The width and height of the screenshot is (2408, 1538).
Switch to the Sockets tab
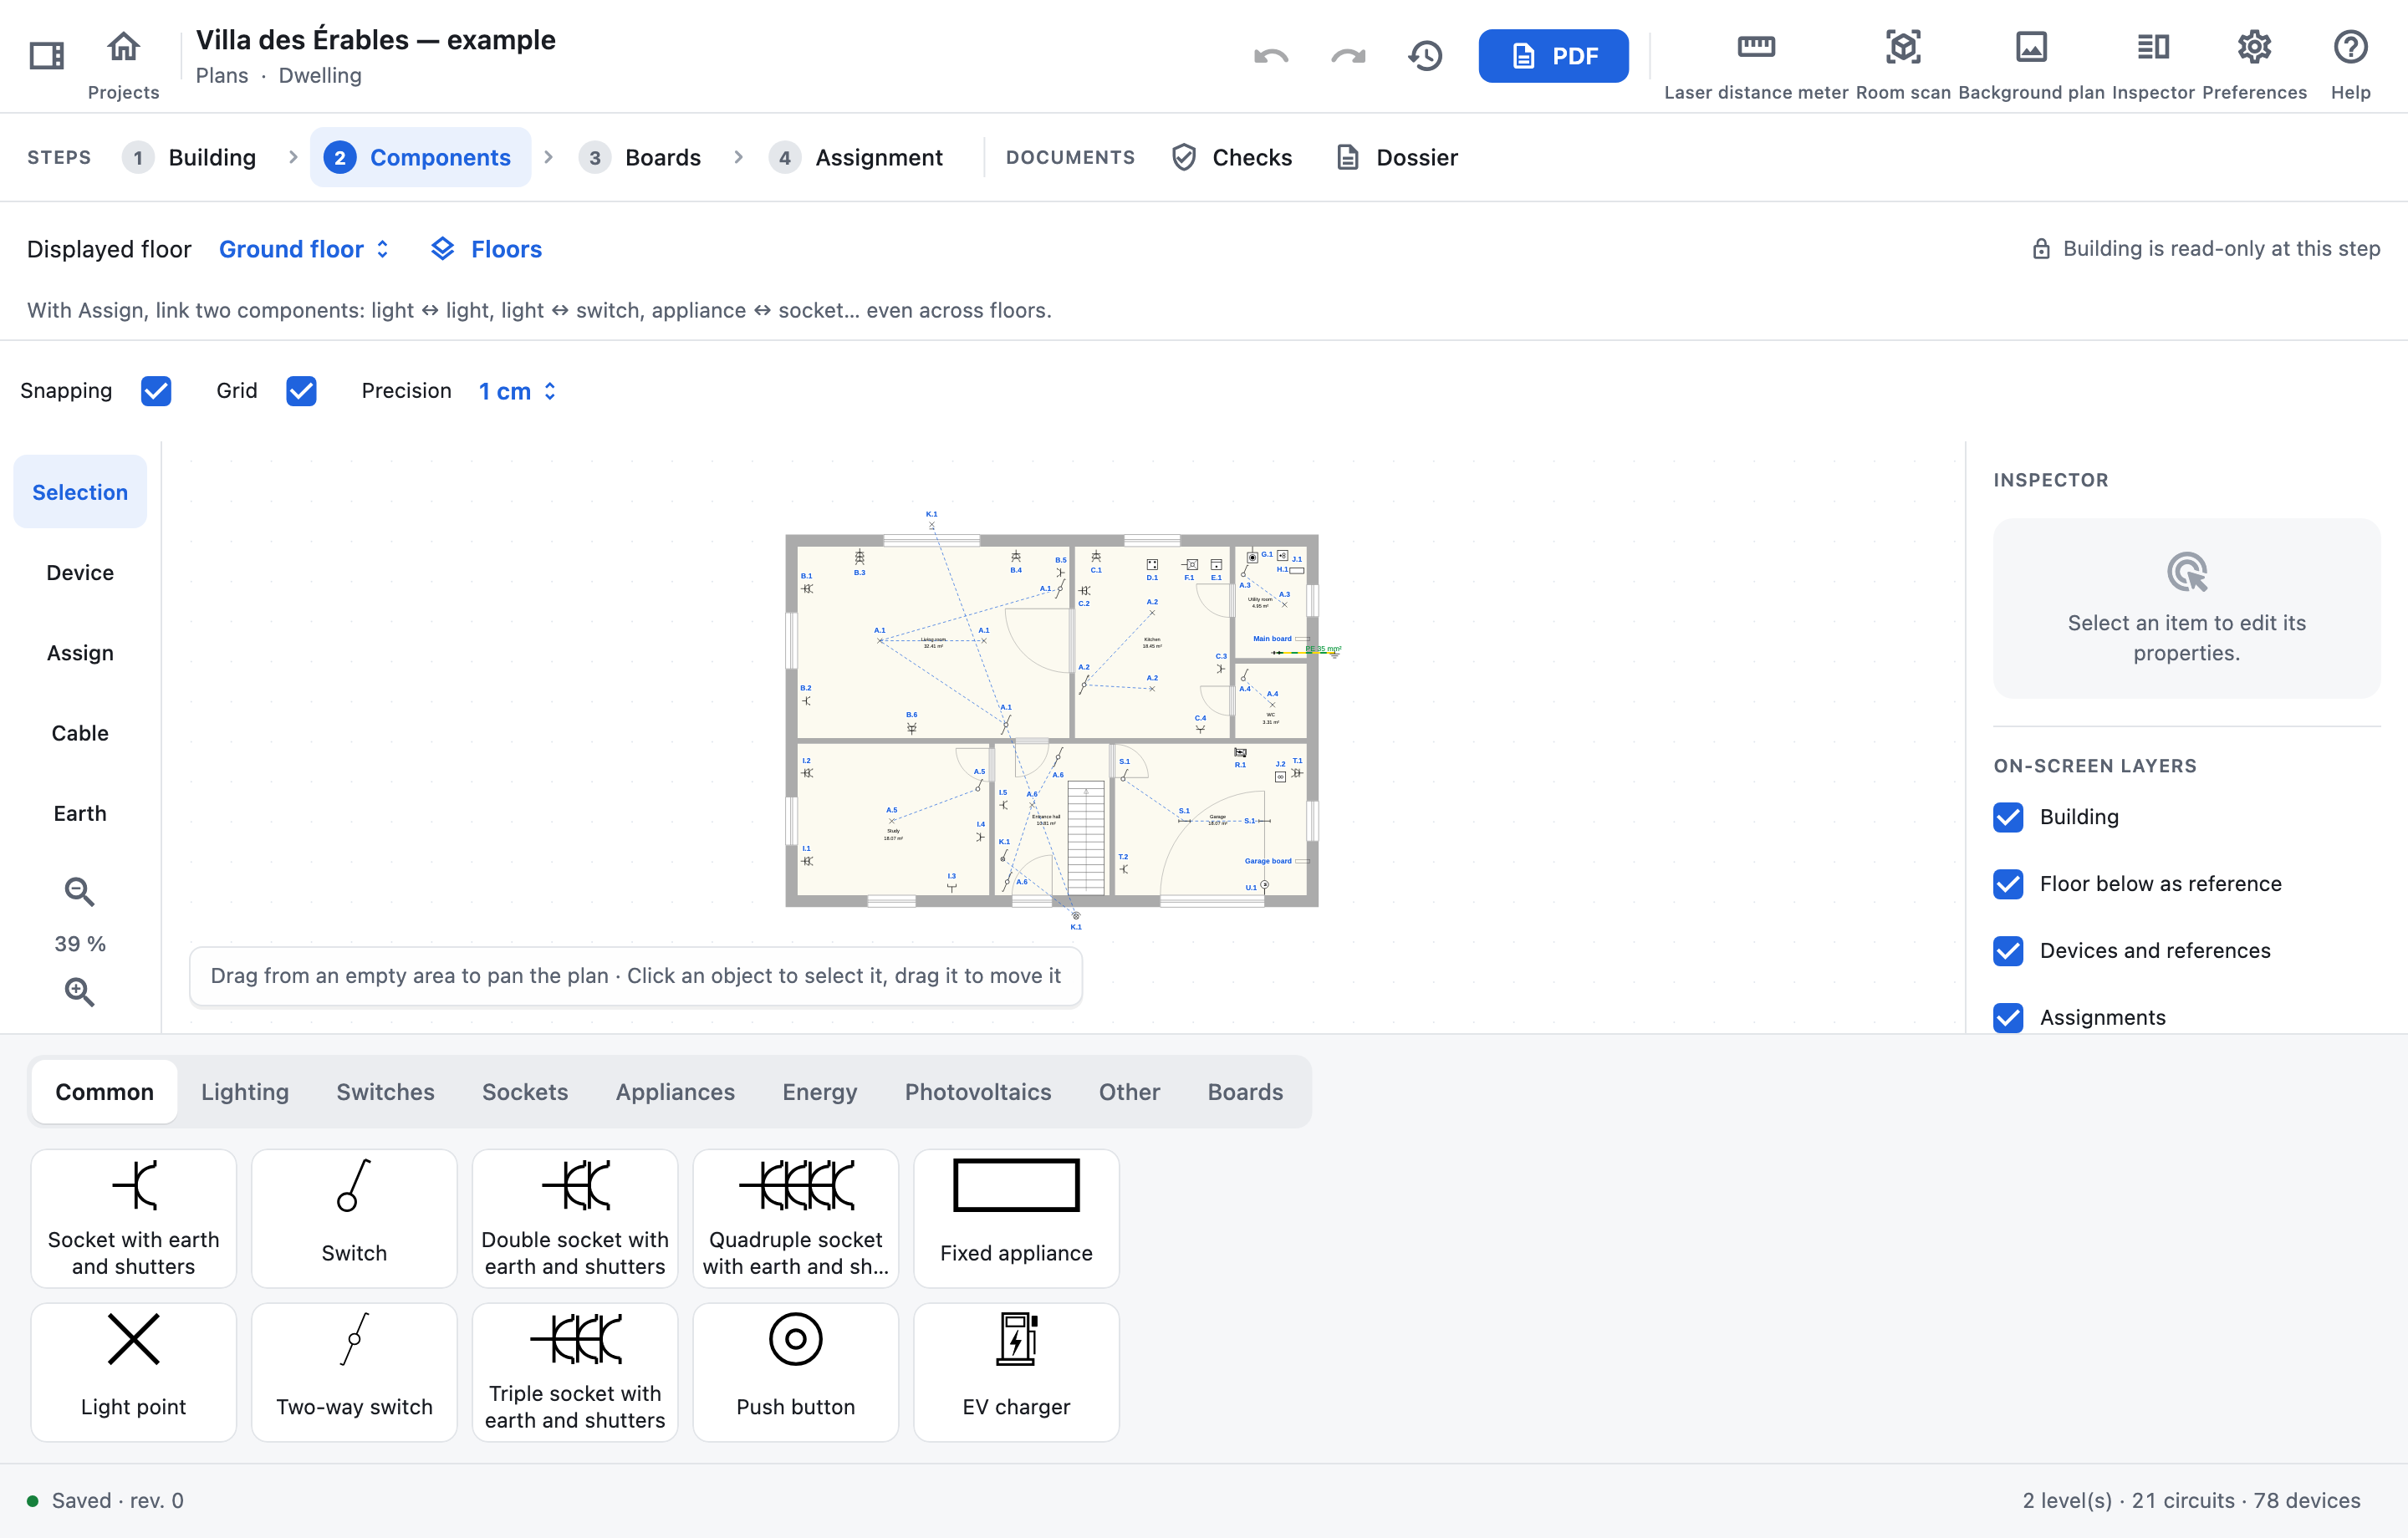coord(525,1092)
